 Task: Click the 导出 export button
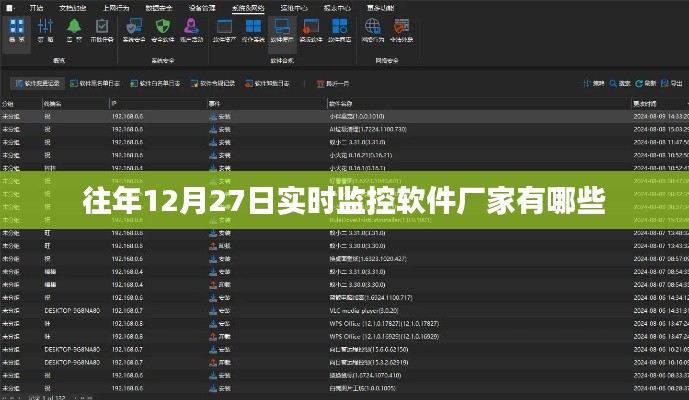(x=671, y=84)
